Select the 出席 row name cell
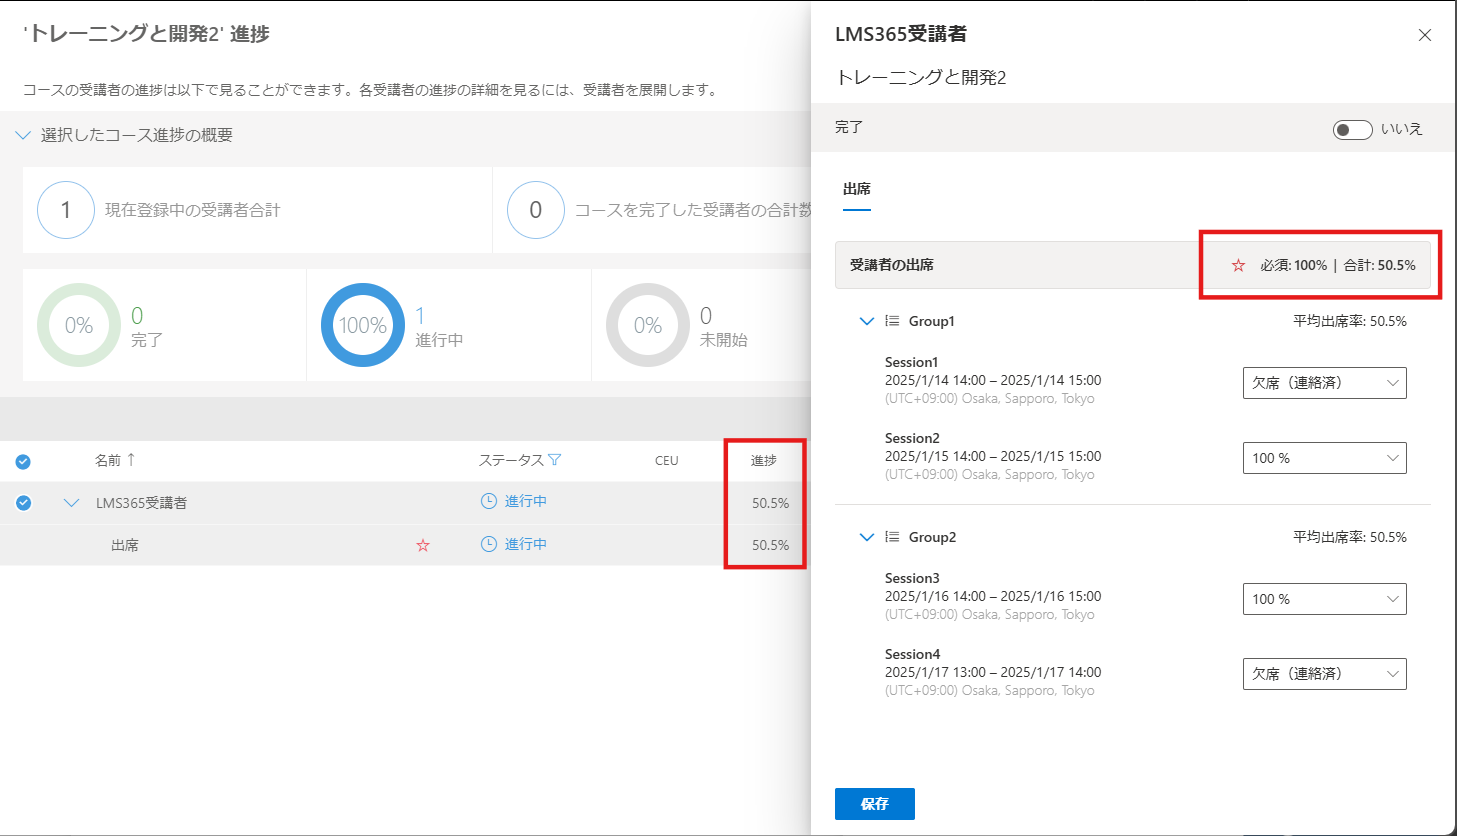This screenshot has width=1457, height=836. pos(125,545)
